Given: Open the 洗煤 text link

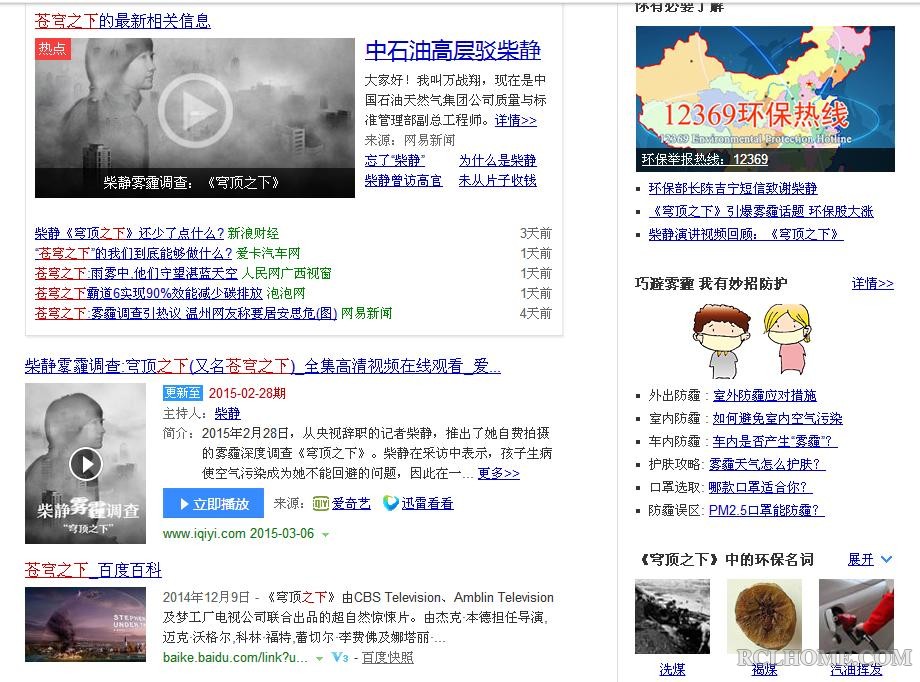Looking at the screenshot, I should (x=672, y=670).
